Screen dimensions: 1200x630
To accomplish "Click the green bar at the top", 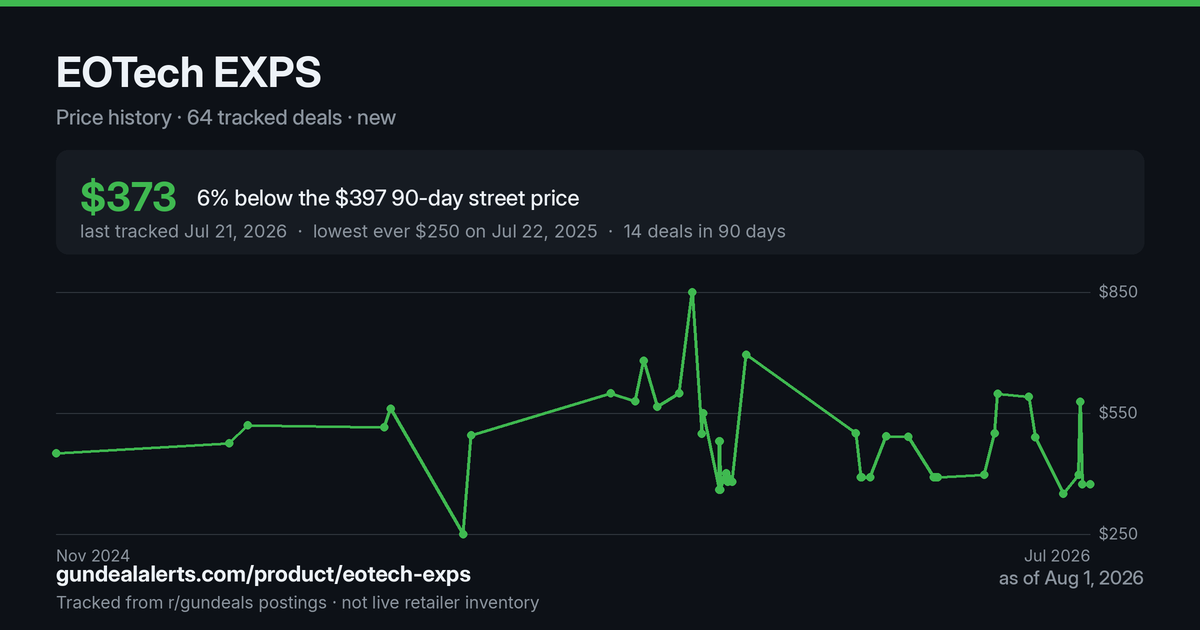I will click(x=600, y=3).
